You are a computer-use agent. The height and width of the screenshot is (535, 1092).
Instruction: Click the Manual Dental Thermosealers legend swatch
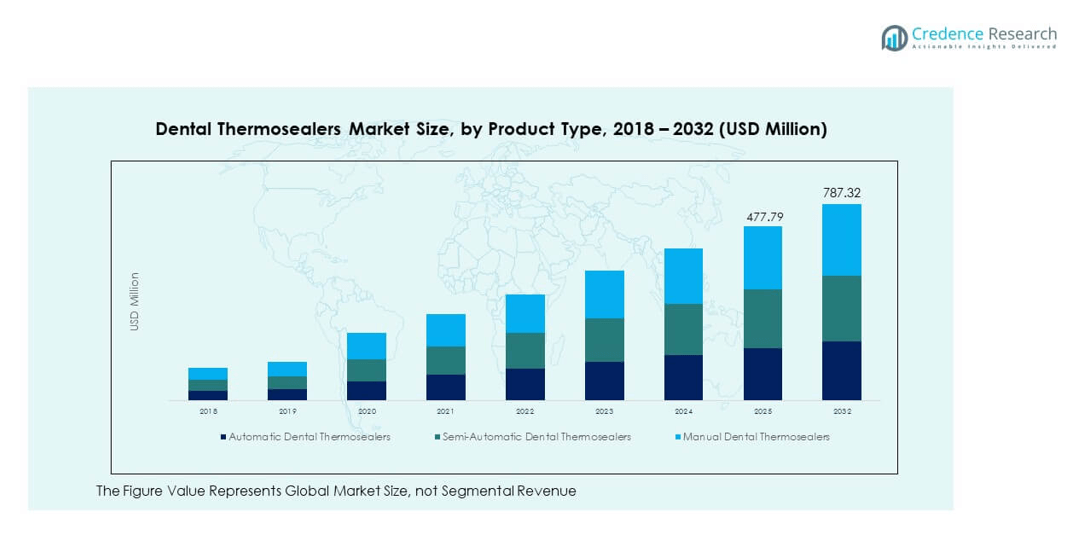point(677,437)
